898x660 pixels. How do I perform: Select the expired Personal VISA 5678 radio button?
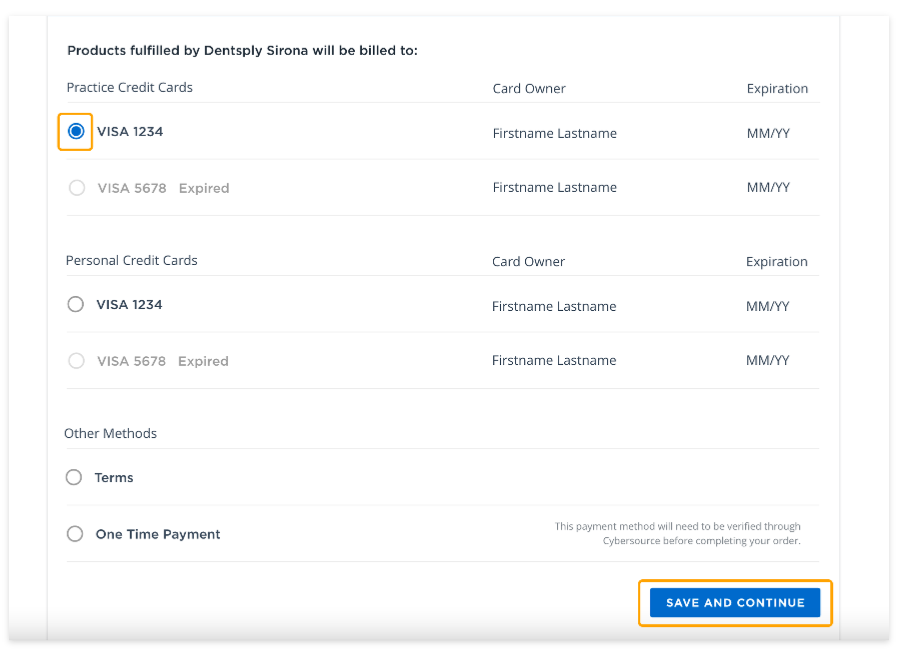tap(76, 361)
